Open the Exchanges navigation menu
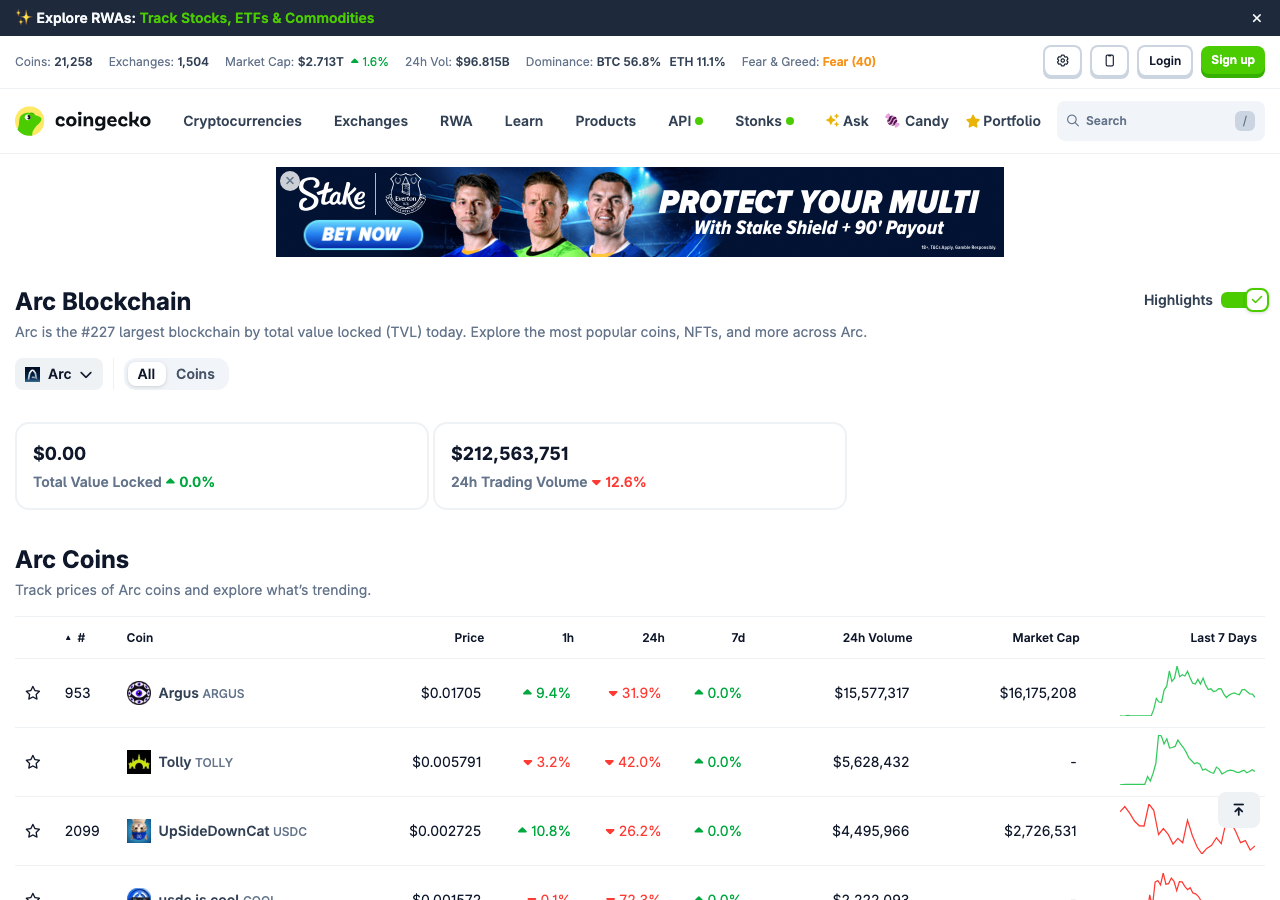Screen dimensions: 1280x900 pos(371,121)
